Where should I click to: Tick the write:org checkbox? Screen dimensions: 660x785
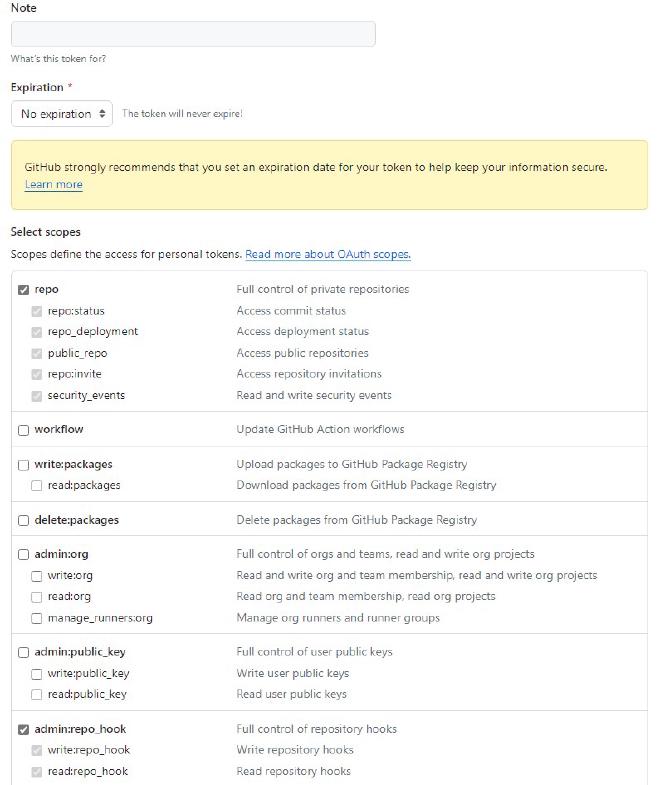[x=37, y=576]
